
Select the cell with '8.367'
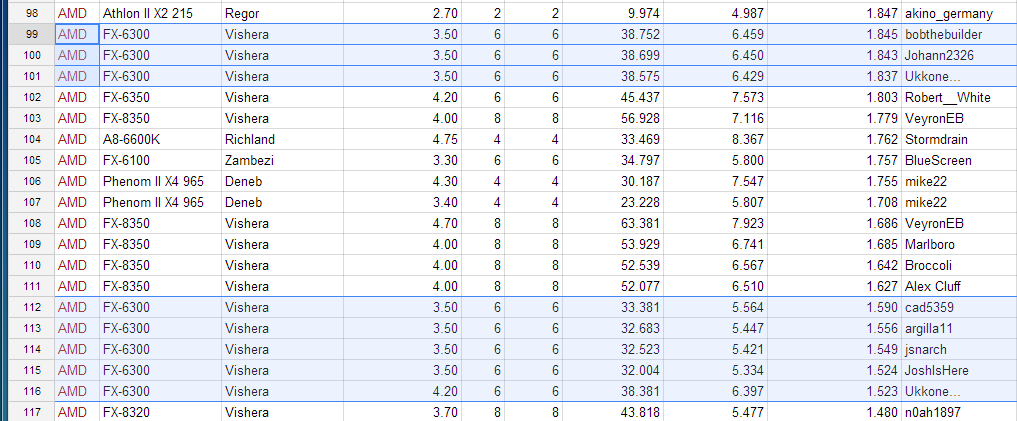[x=715, y=139]
